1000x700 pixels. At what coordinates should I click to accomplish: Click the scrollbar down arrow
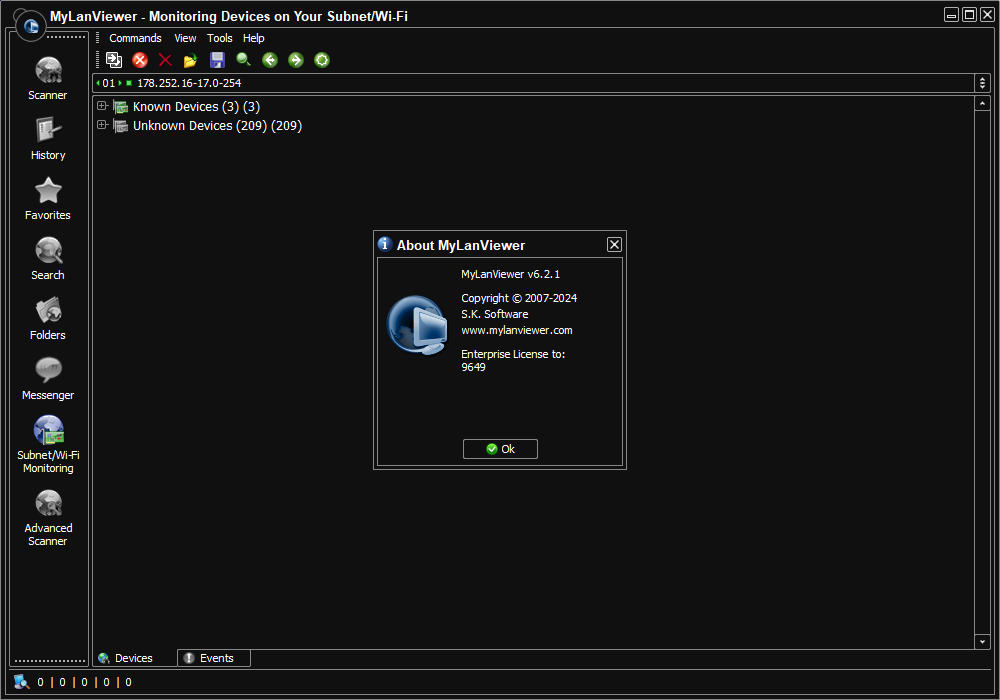[982, 642]
